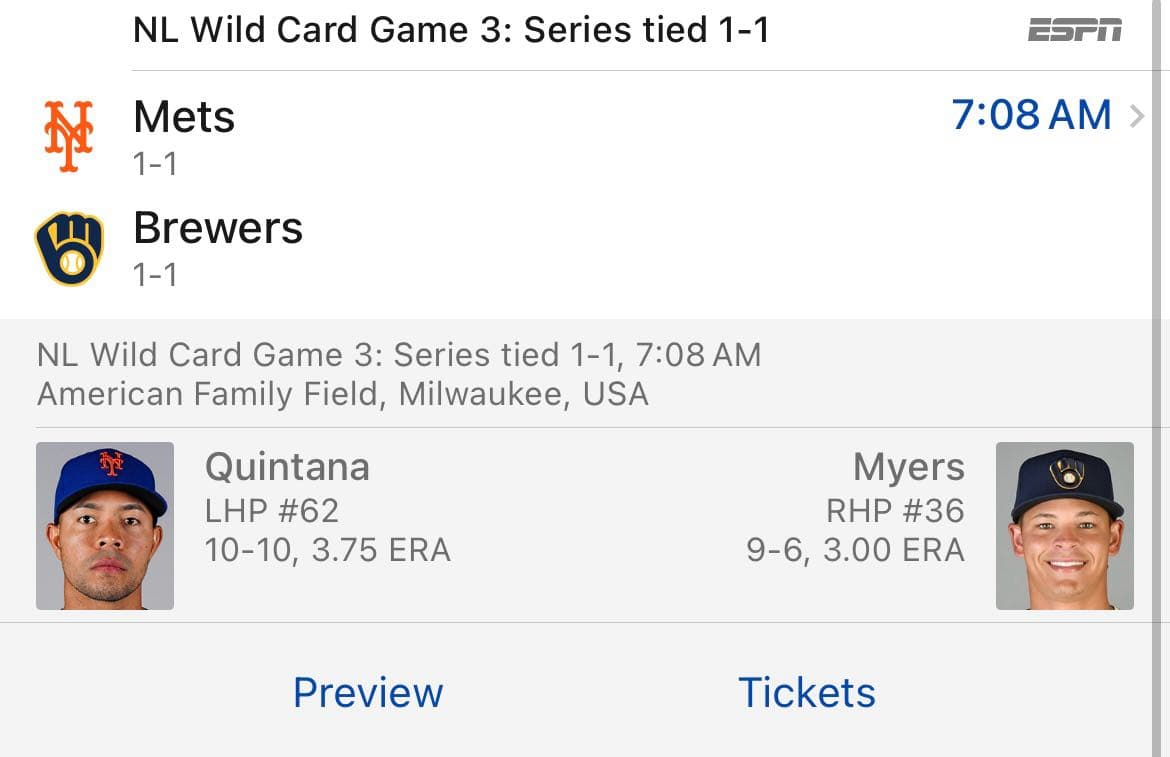Select Myers's headshot photo
The image size is (1170, 757).
[x=1064, y=526]
